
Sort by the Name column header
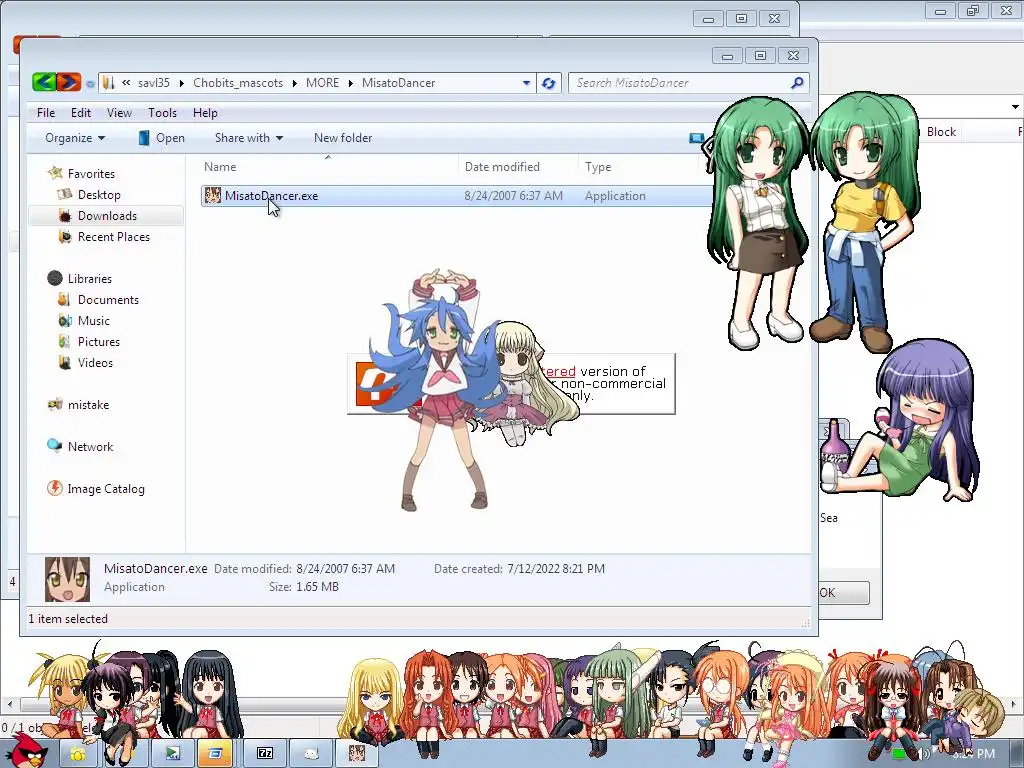pos(328,167)
